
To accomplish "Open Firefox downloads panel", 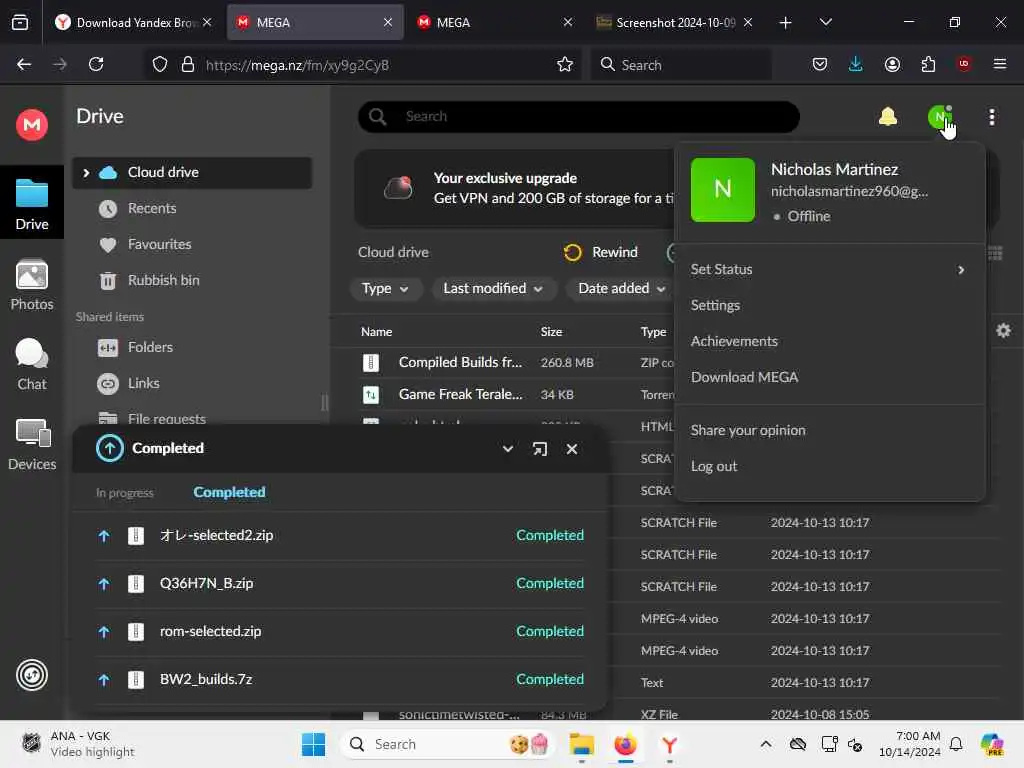I will (855, 64).
